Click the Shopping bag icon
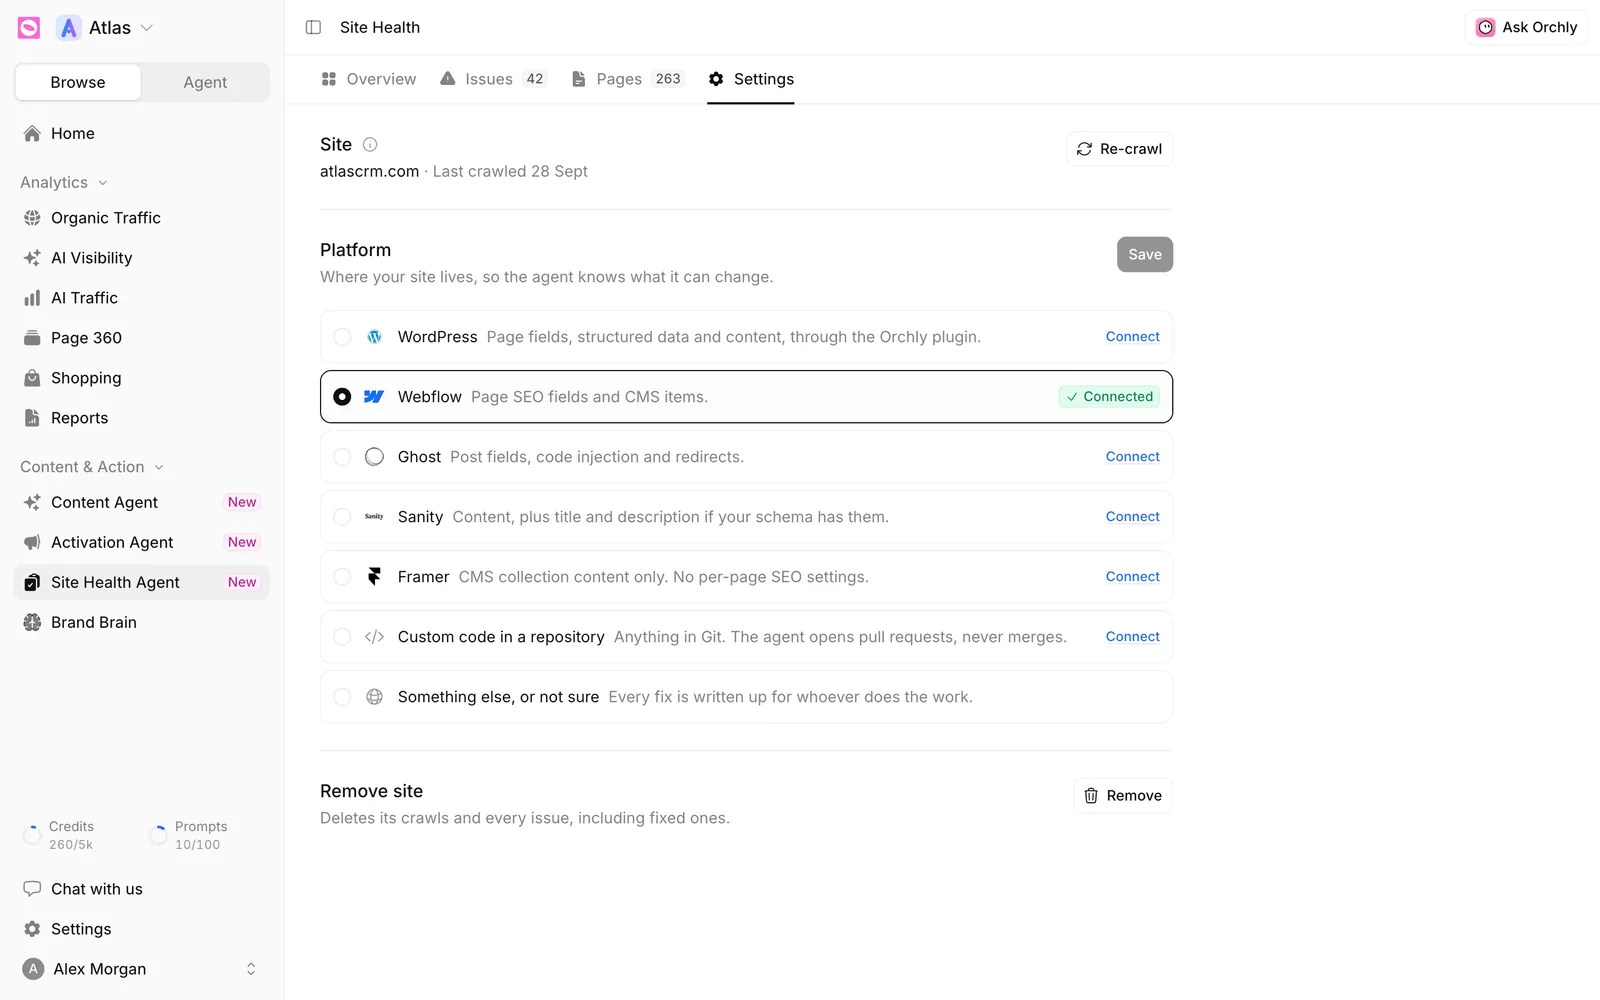Image resolution: width=1600 pixels, height=1000 pixels. [x=32, y=378]
